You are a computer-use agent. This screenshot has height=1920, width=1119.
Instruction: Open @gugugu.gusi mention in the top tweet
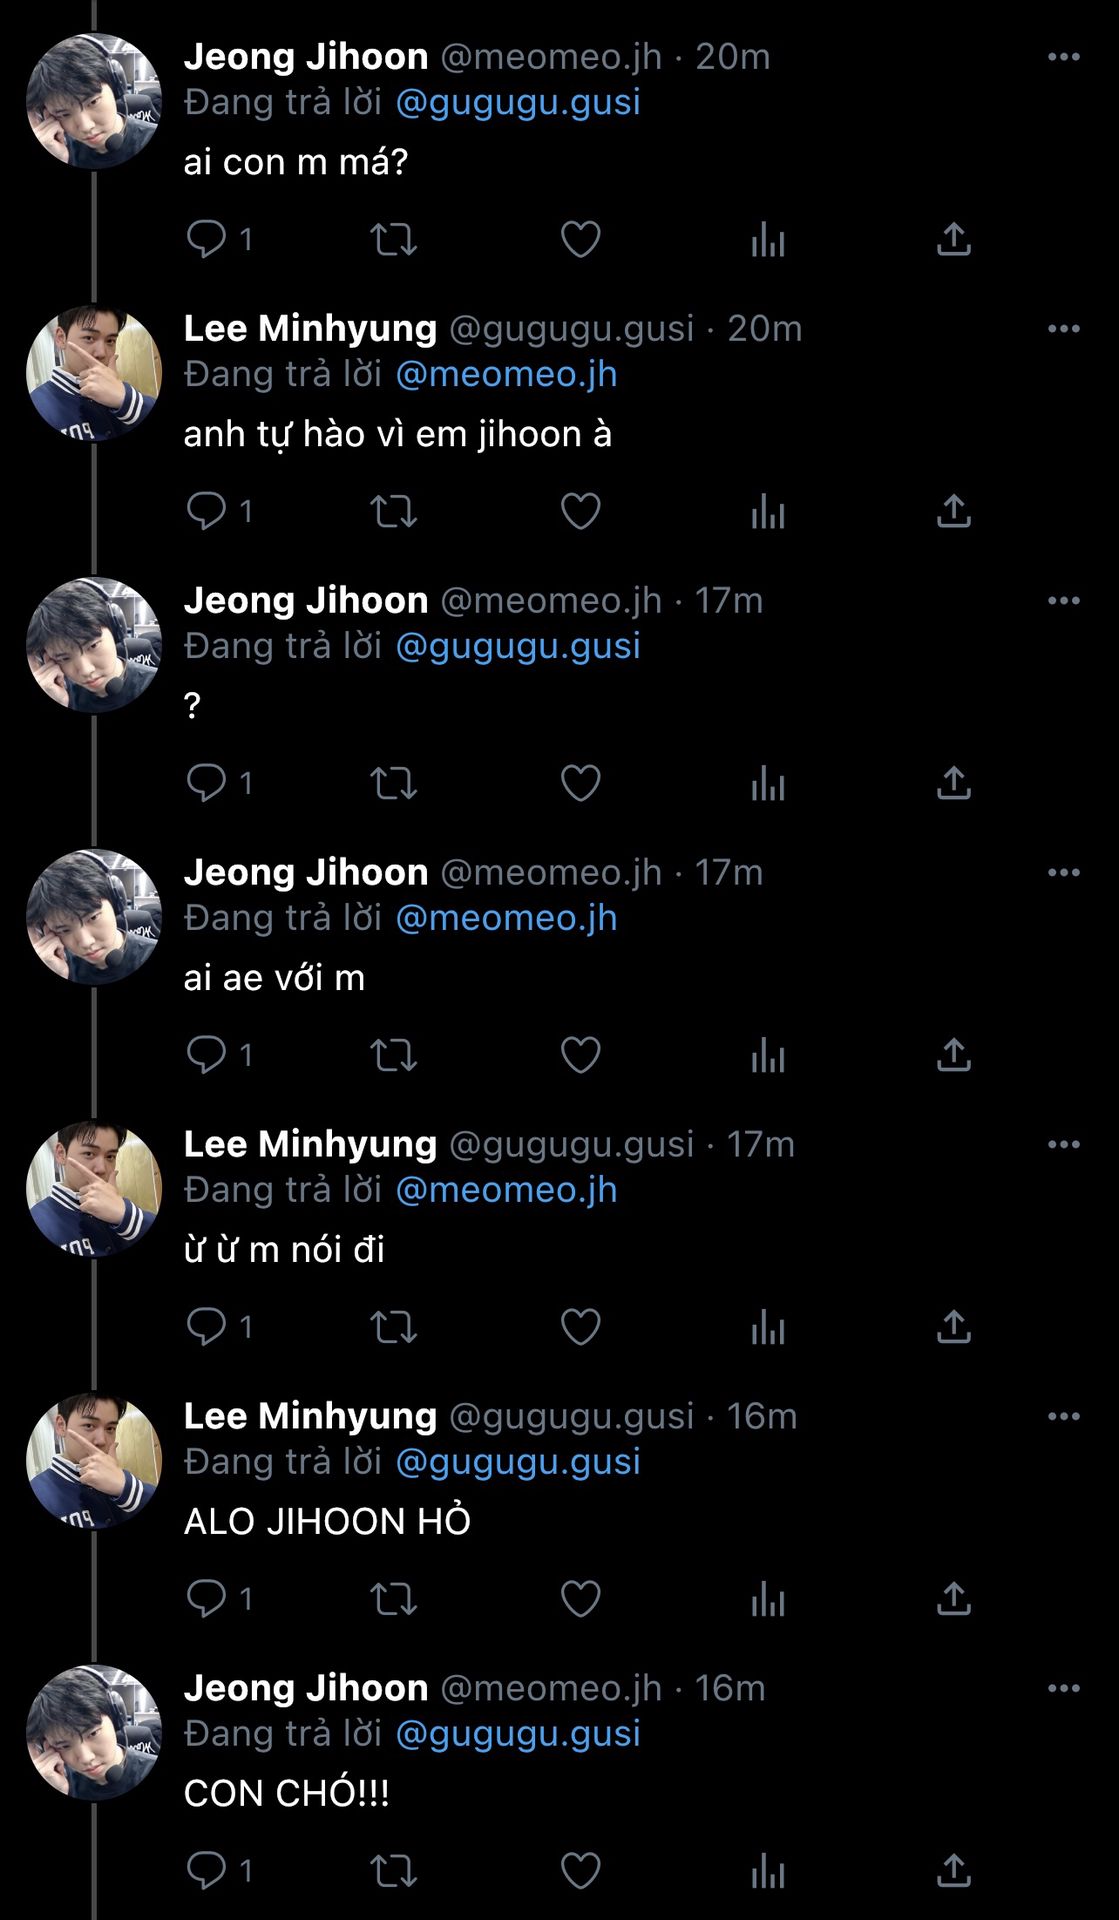518,103
